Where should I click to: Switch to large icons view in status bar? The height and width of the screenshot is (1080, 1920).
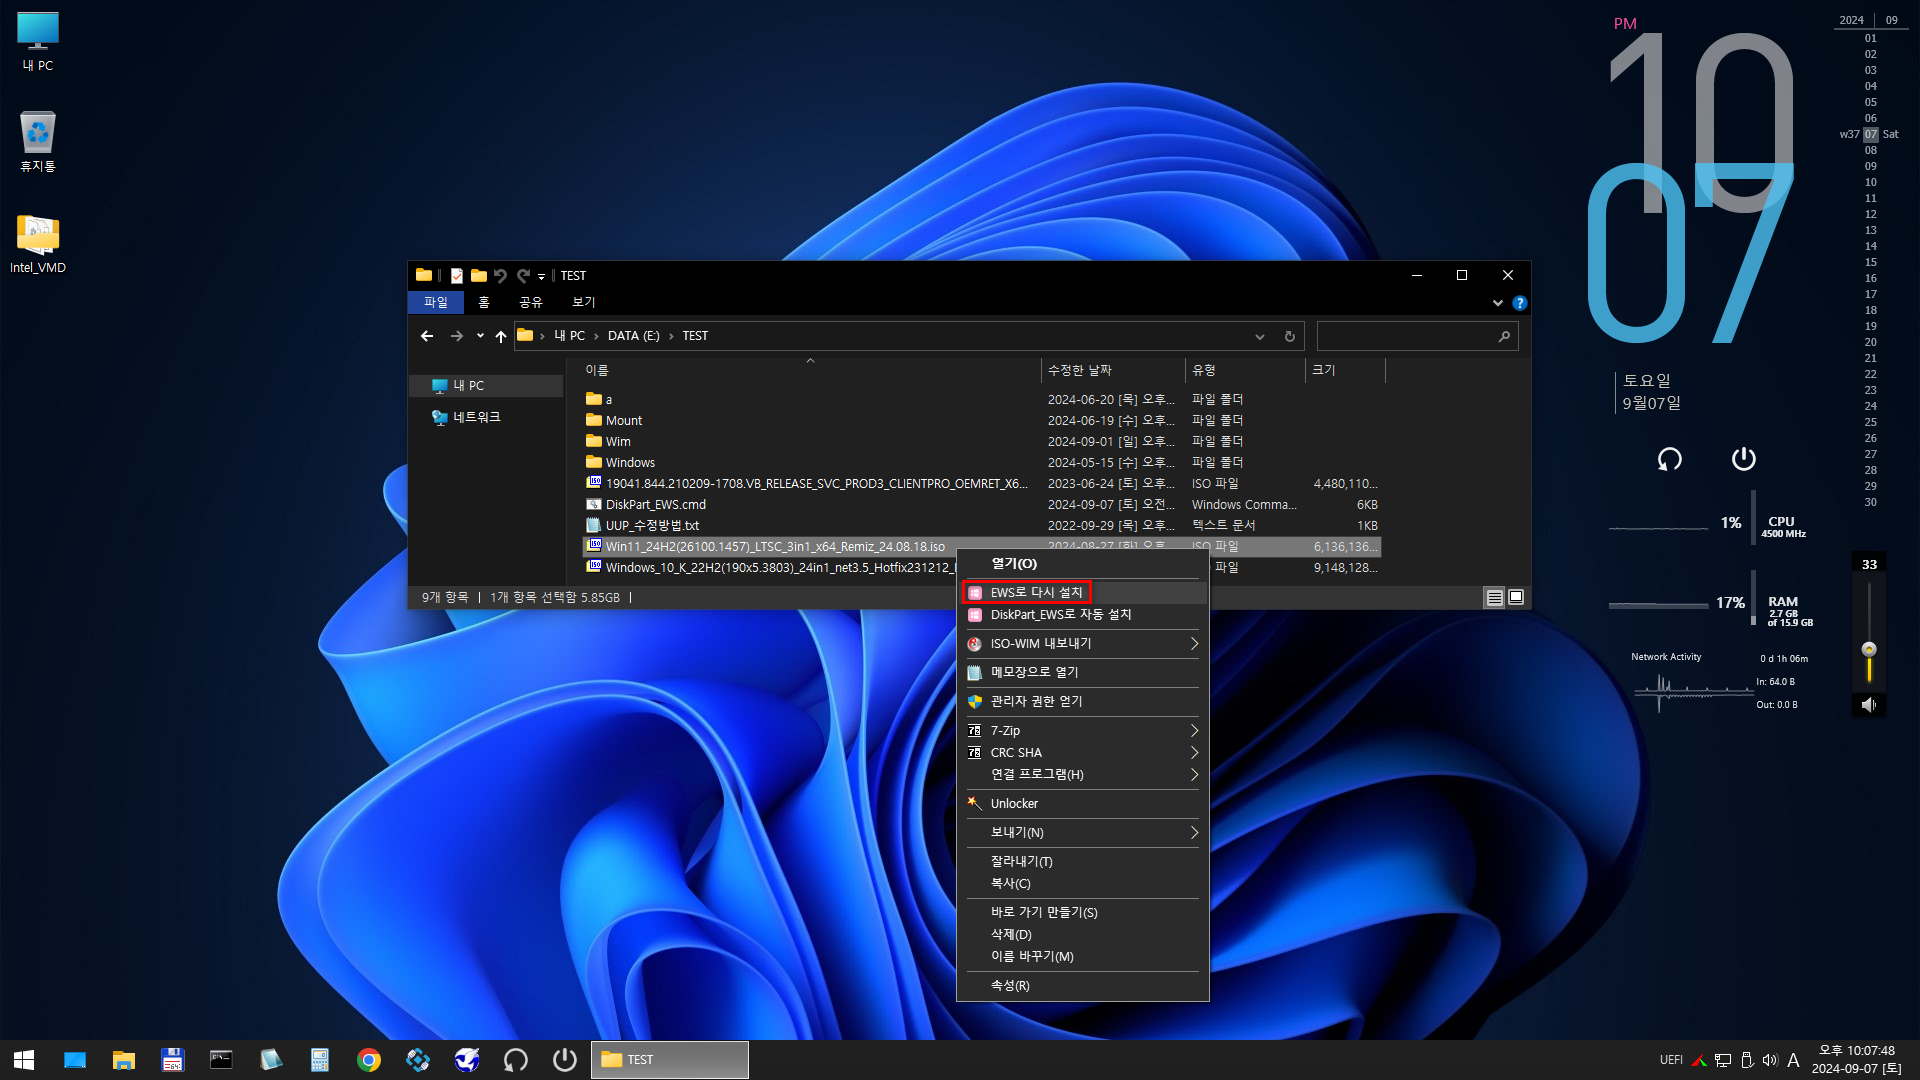(1516, 598)
